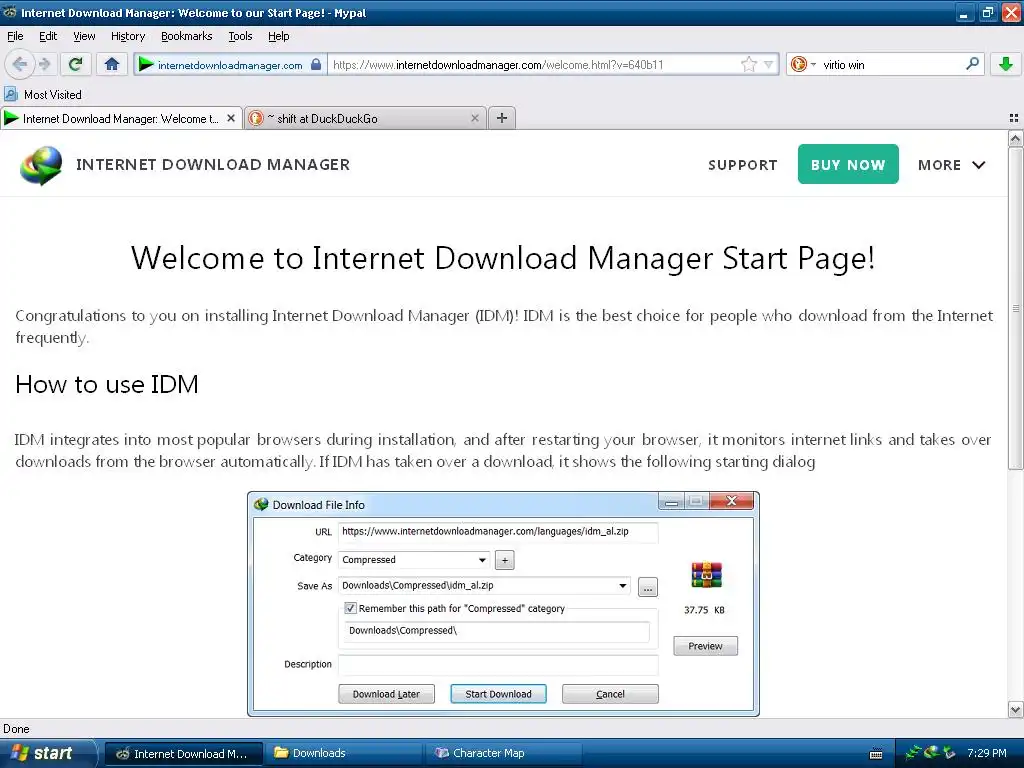Open the File menu
This screenshot has width=1024, height=768.
click(15, 37)
